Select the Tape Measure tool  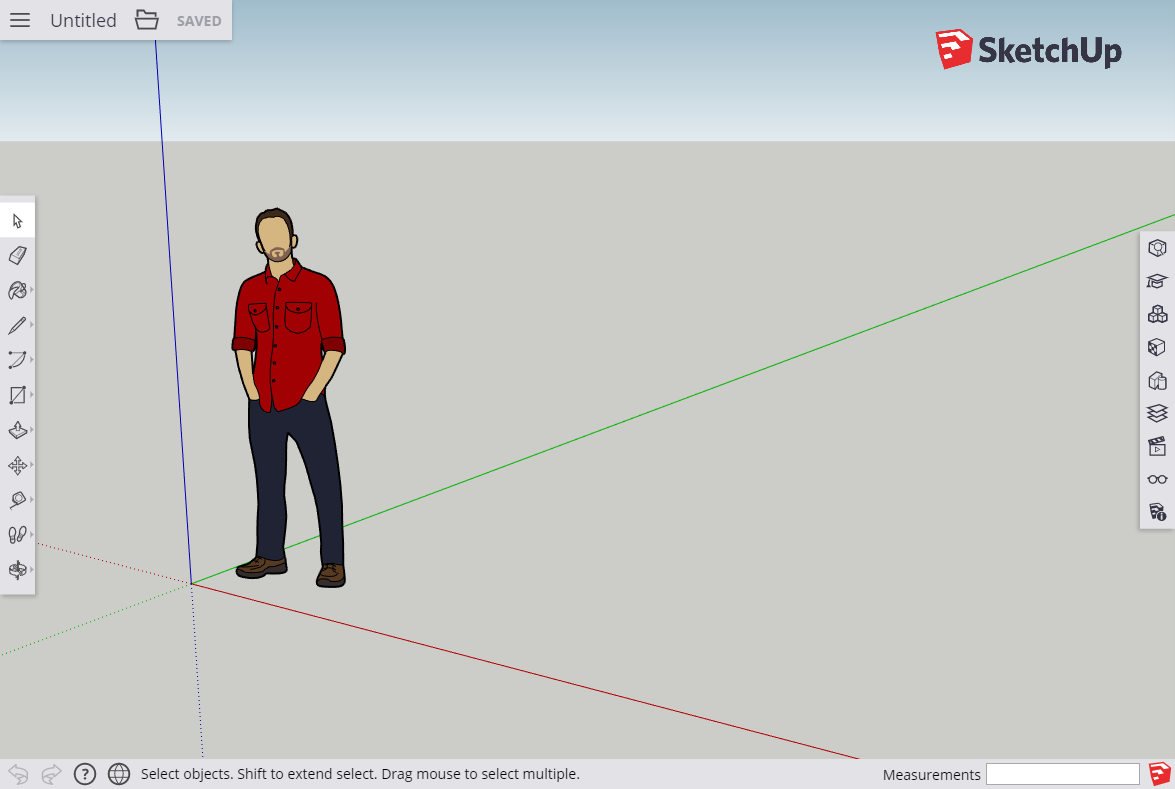(x=18, y=500)
